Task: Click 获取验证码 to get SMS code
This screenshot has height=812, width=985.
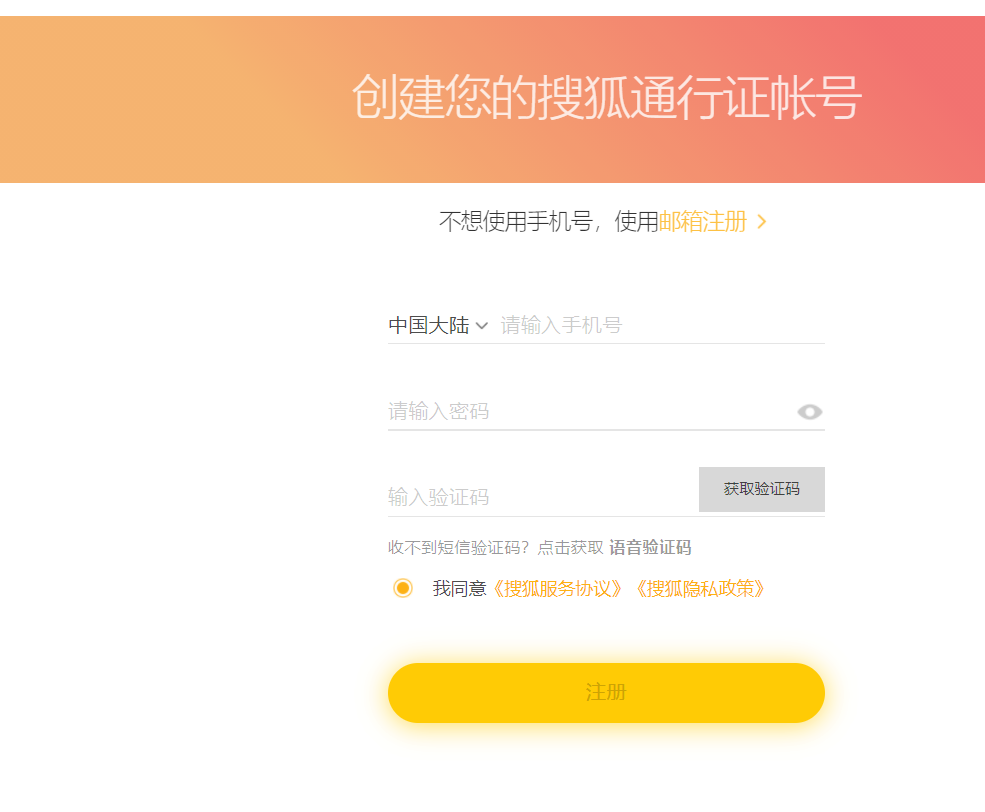Action: (x=761, y=489)
